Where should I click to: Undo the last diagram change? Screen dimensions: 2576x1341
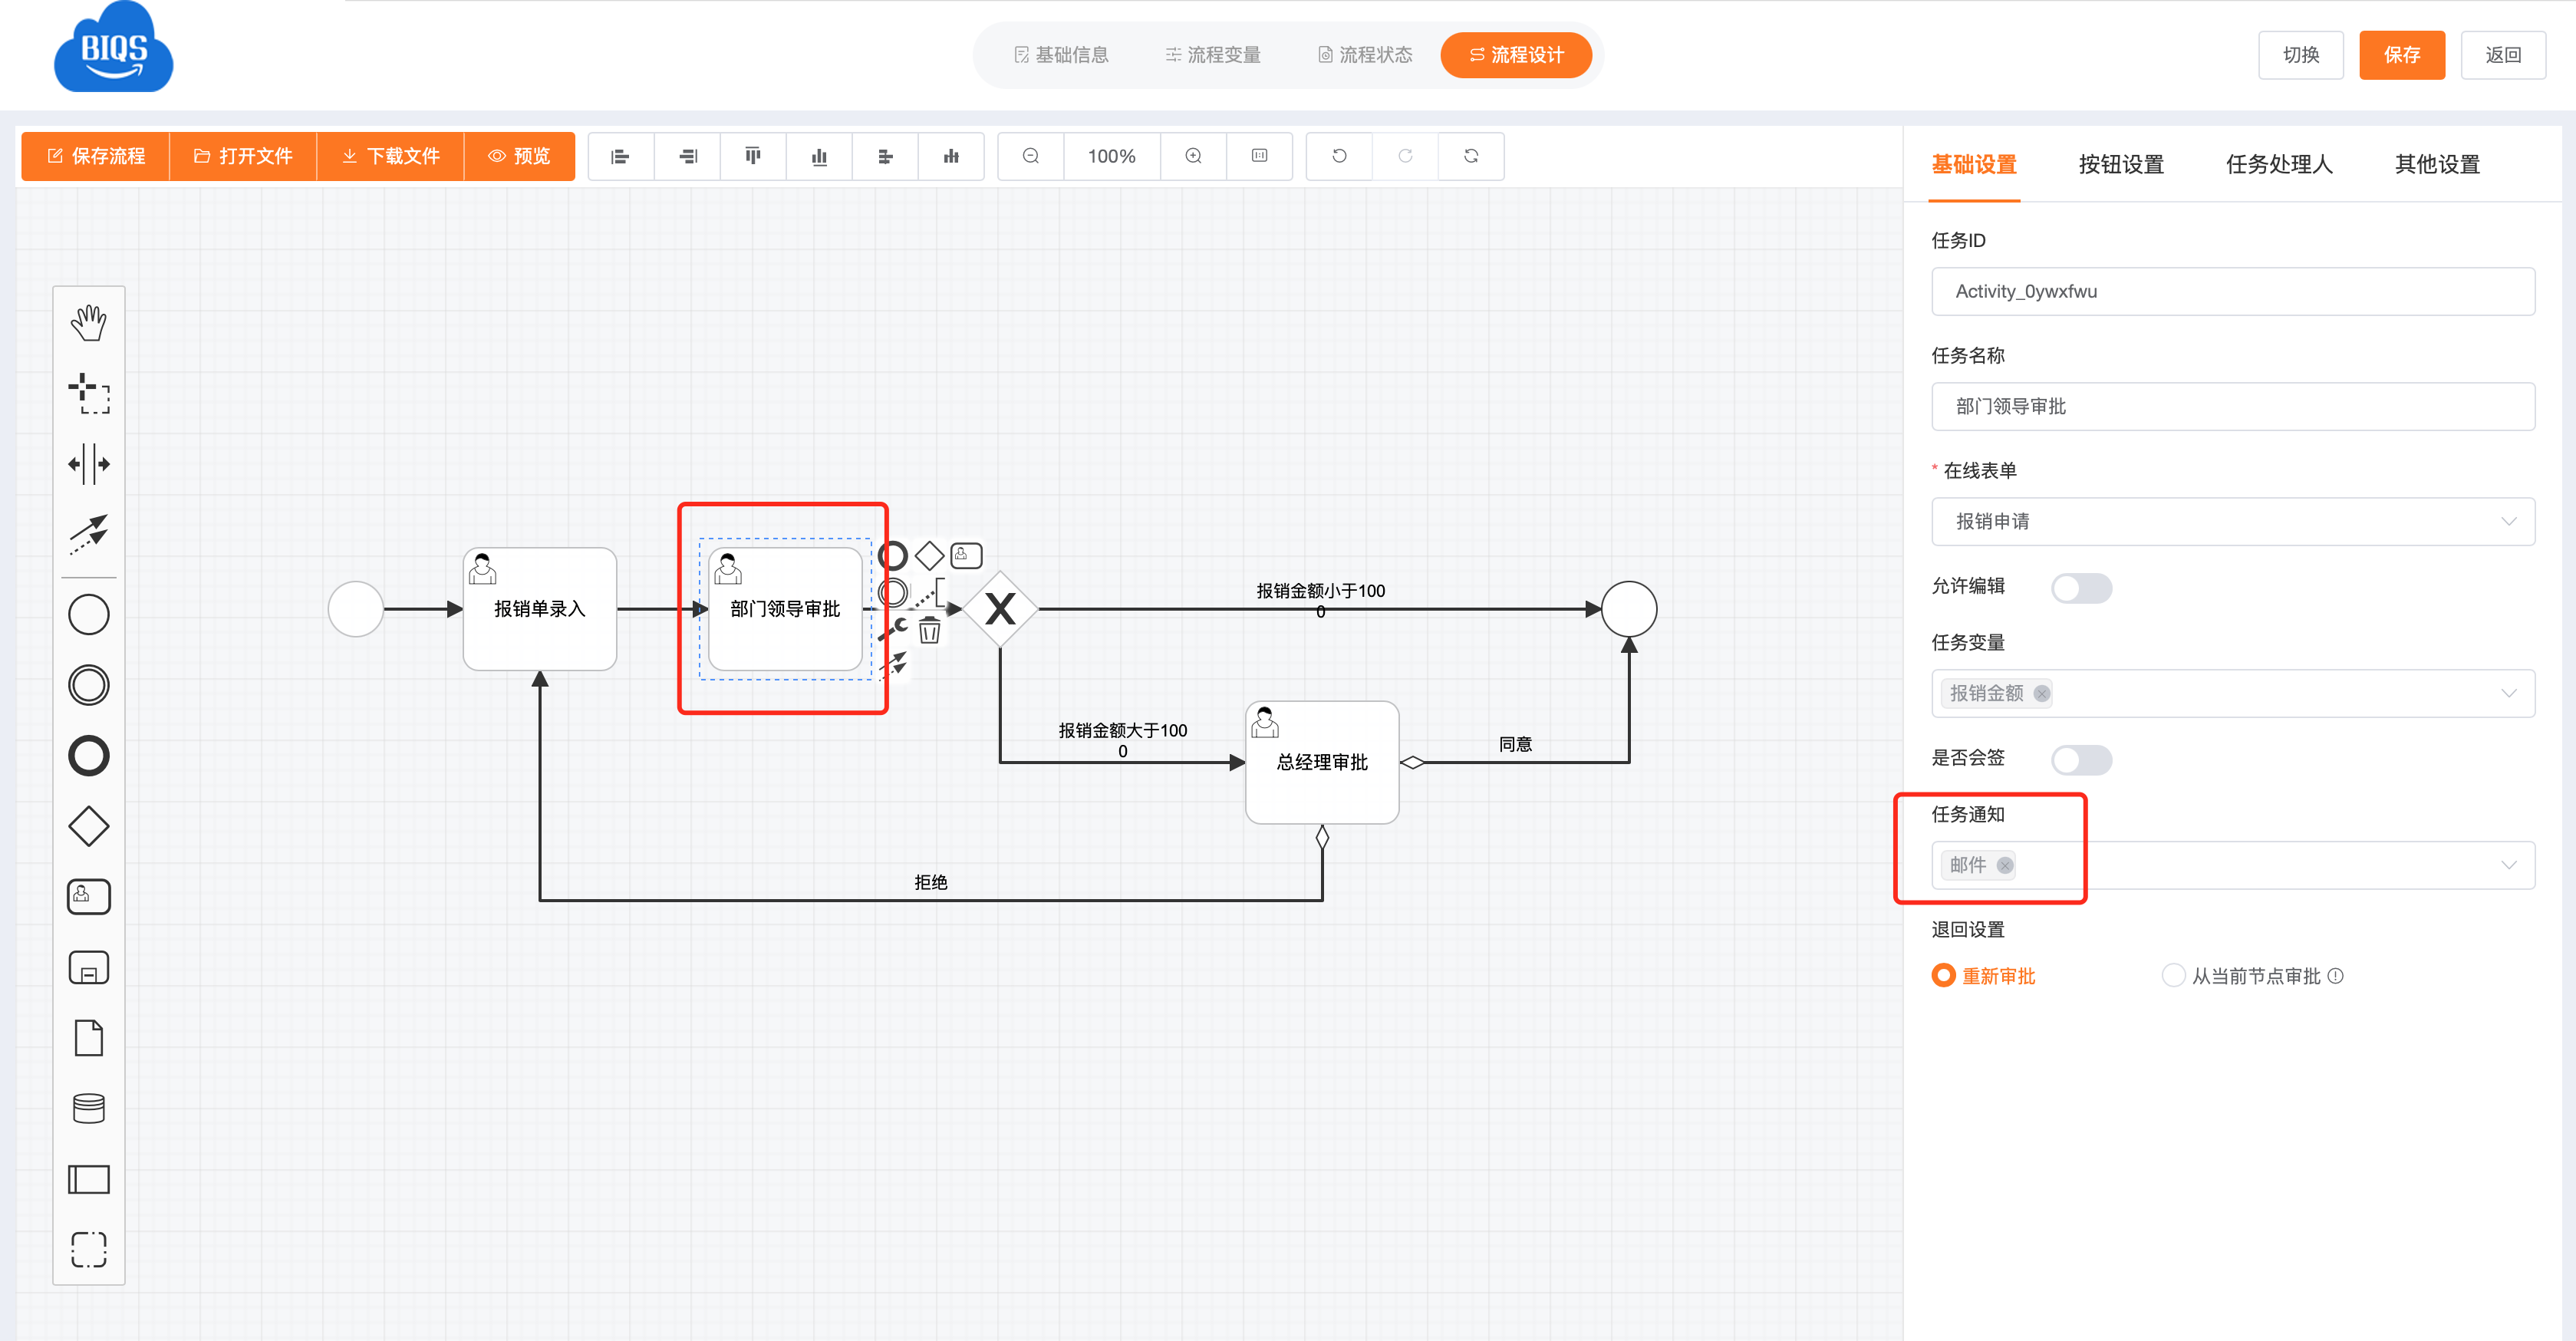(x=1339, y=156)
